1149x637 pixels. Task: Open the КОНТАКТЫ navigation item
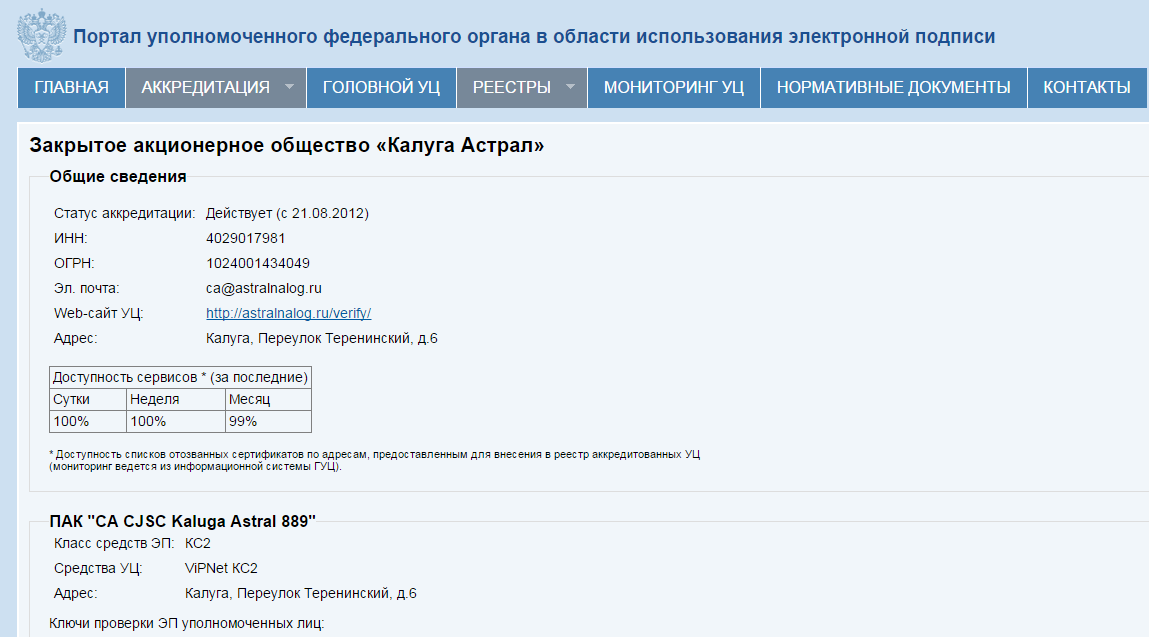coord(1086,87)
